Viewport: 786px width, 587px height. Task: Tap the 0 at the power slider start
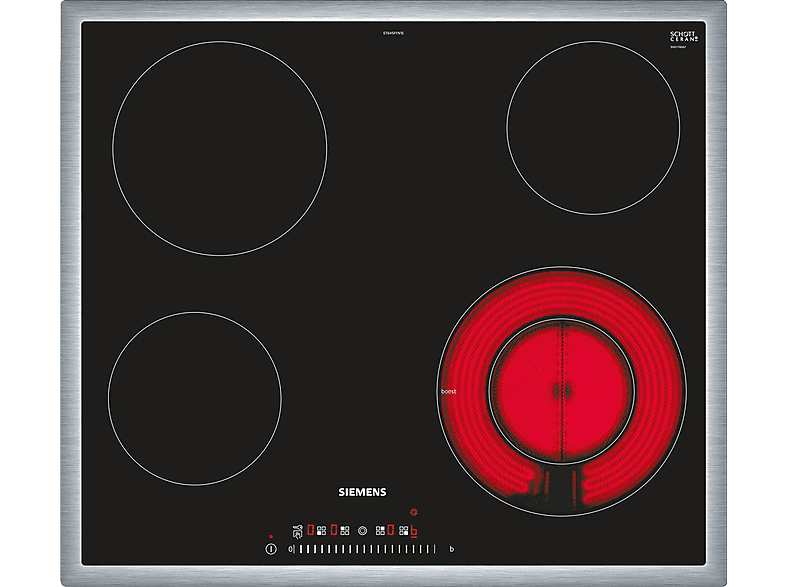[291, 549]
